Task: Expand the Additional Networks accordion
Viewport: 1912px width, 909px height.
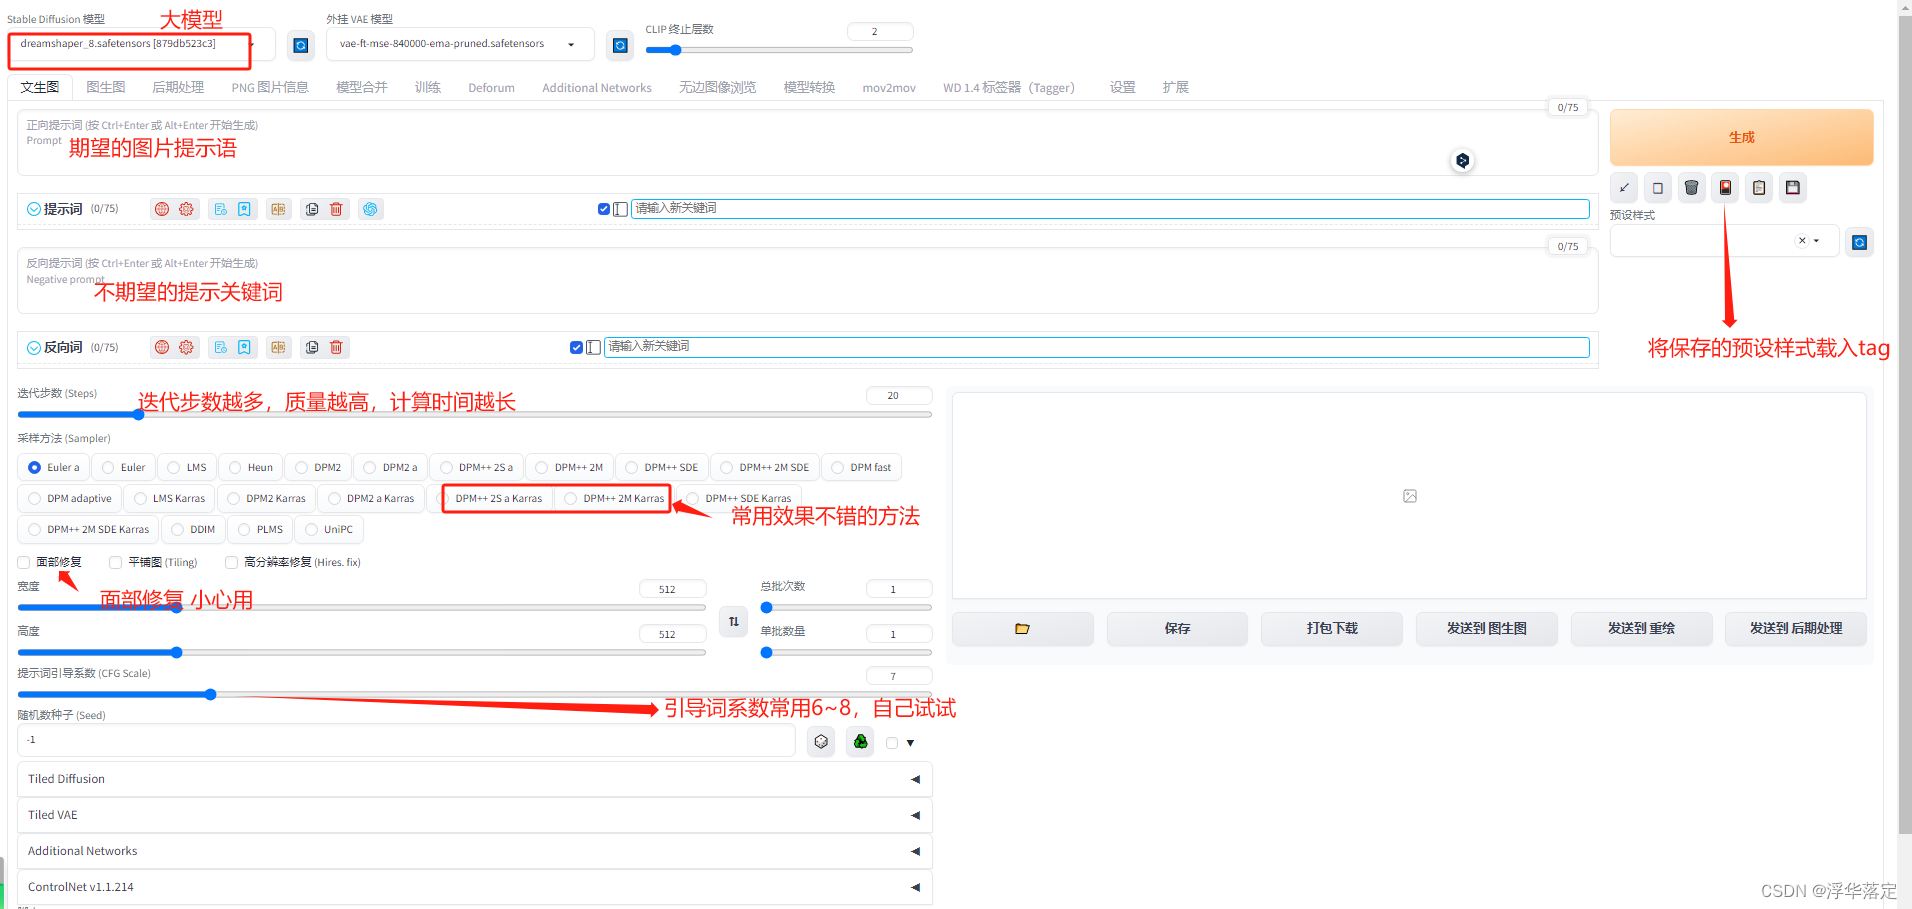Action: pos(475,851)
